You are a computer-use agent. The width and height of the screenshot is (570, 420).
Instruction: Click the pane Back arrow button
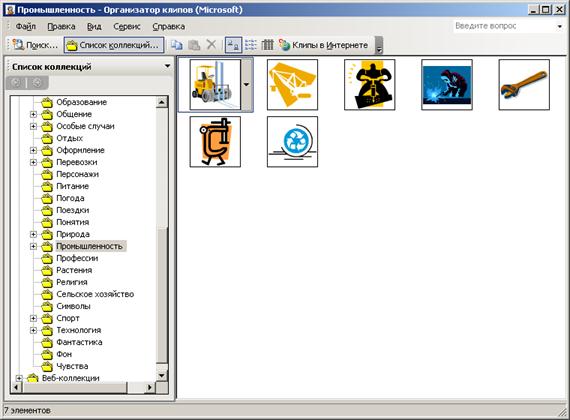point(16,83)
